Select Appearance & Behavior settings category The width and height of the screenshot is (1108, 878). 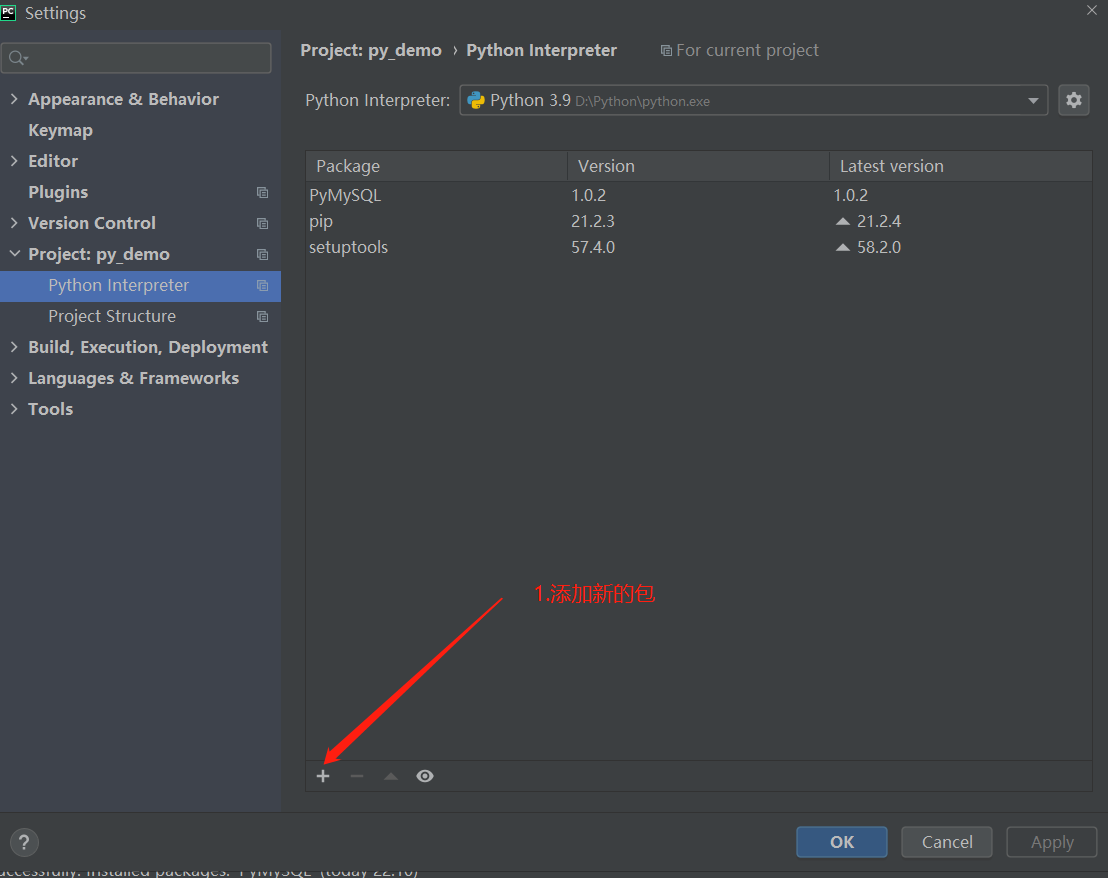click(123, 99)
